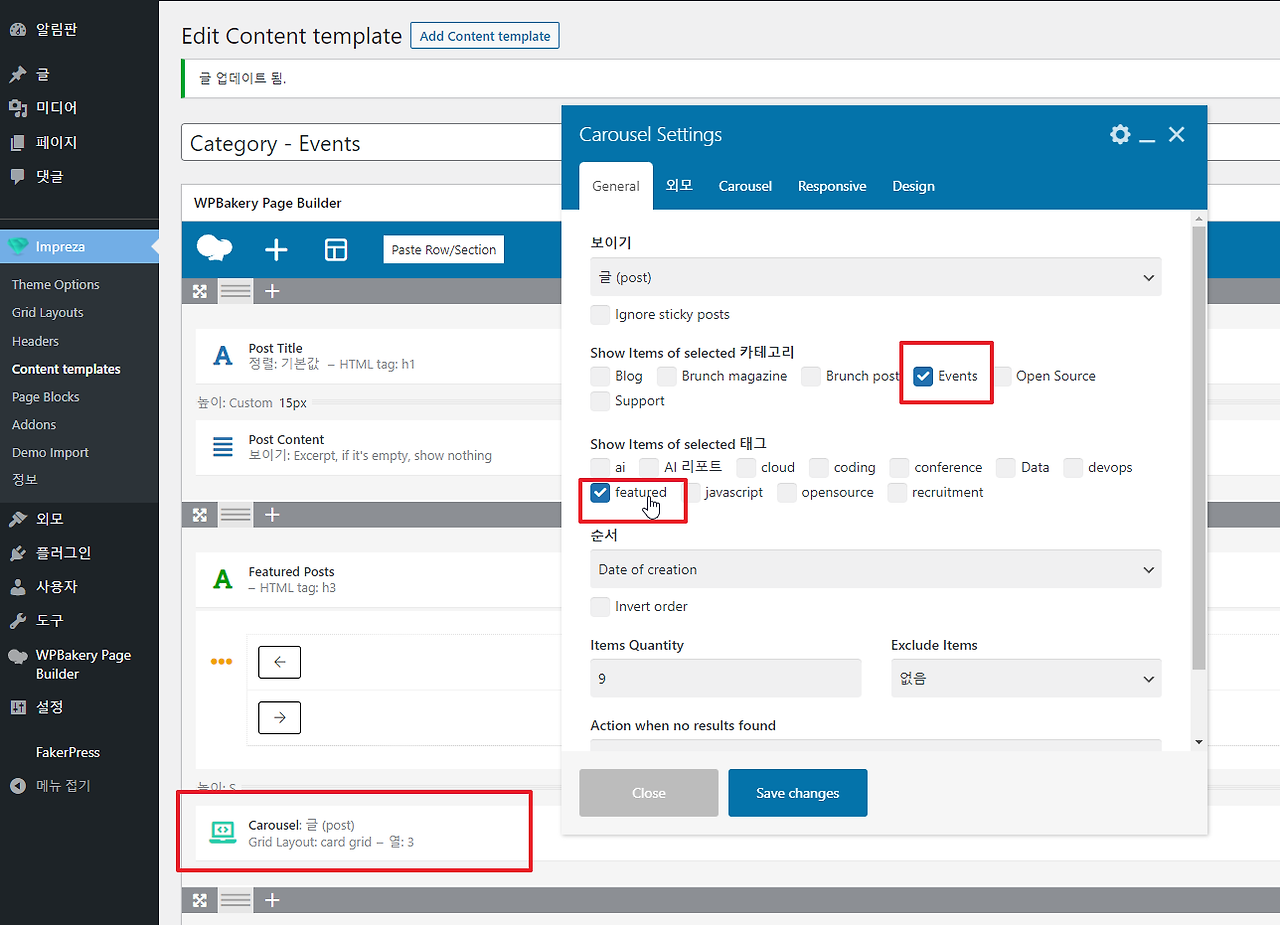The width and height of the screenshot is (1280, 925).
Task: Switch to the Responsive tab
Action: (832, 186)
